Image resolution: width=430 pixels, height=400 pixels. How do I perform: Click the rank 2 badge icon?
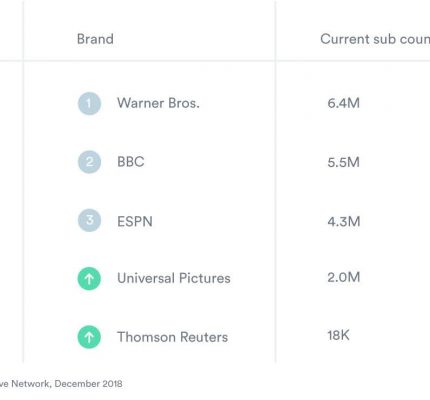coord(89,162)
